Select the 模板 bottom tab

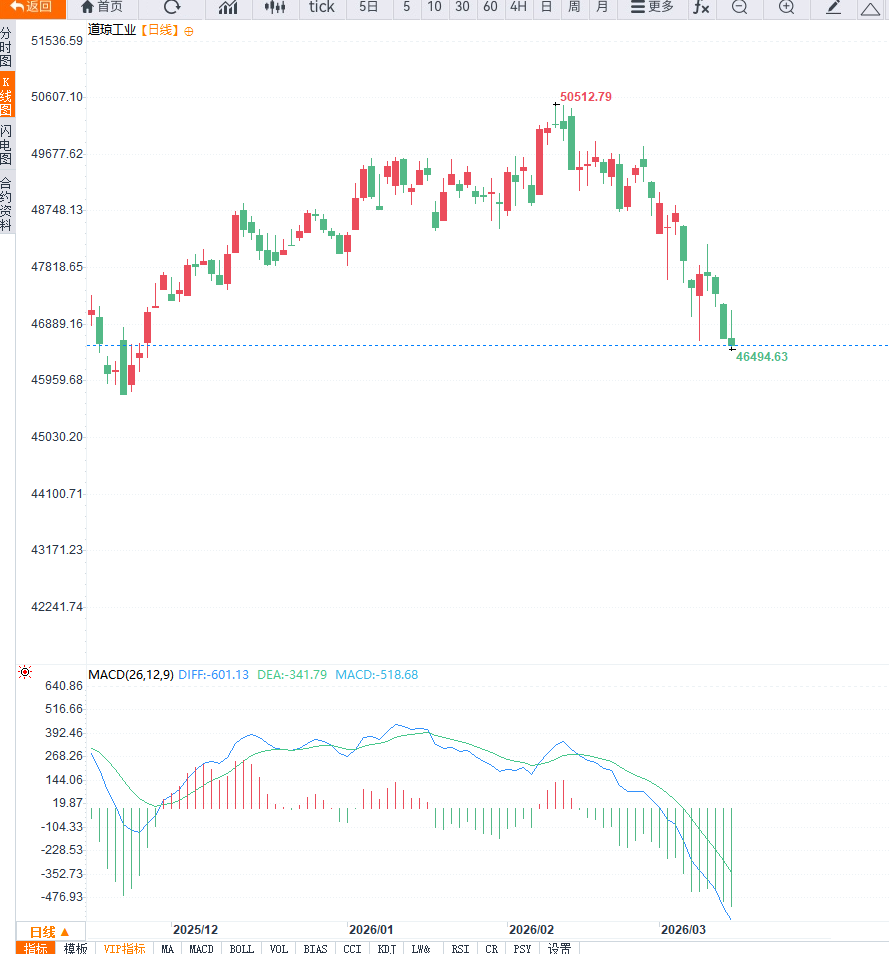pyautogui.click(x=75, y=948)
